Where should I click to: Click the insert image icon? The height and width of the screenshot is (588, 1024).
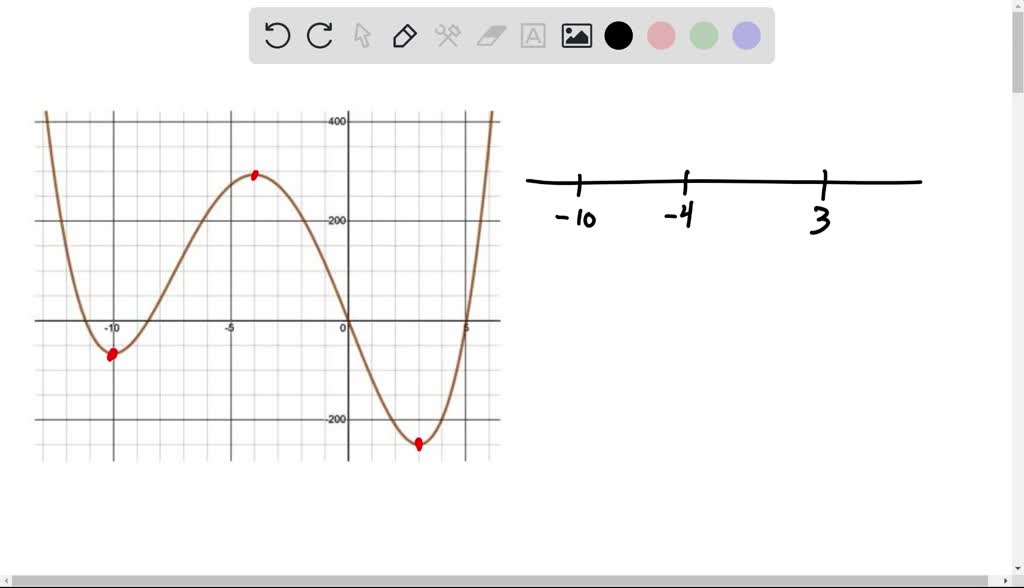(577, 35)
